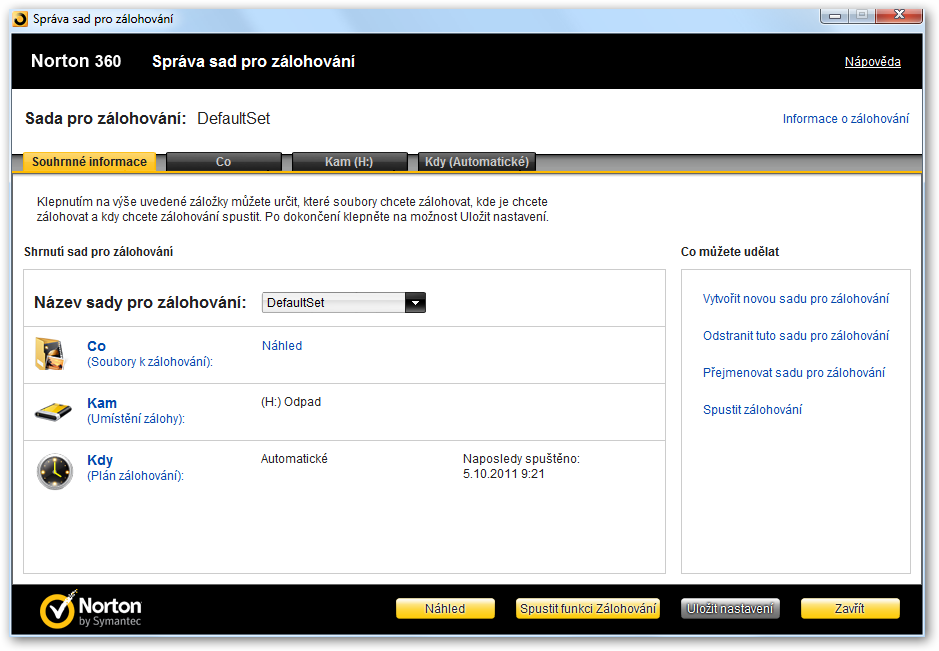Viewport: 939px width, 651px height.
Task: Switch to the Souhrnné informace tab
Action: click(89, 162)
